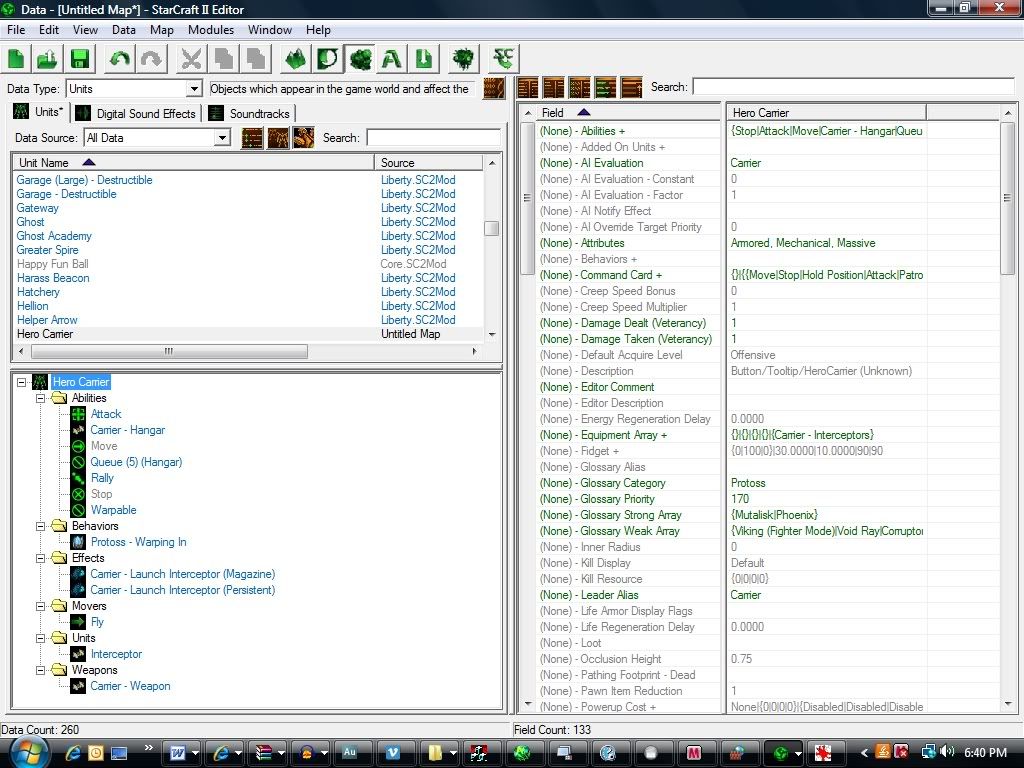
Task: Save the map with the floppy disk icon
Action: pyautogui.click(x=80, y=59)
